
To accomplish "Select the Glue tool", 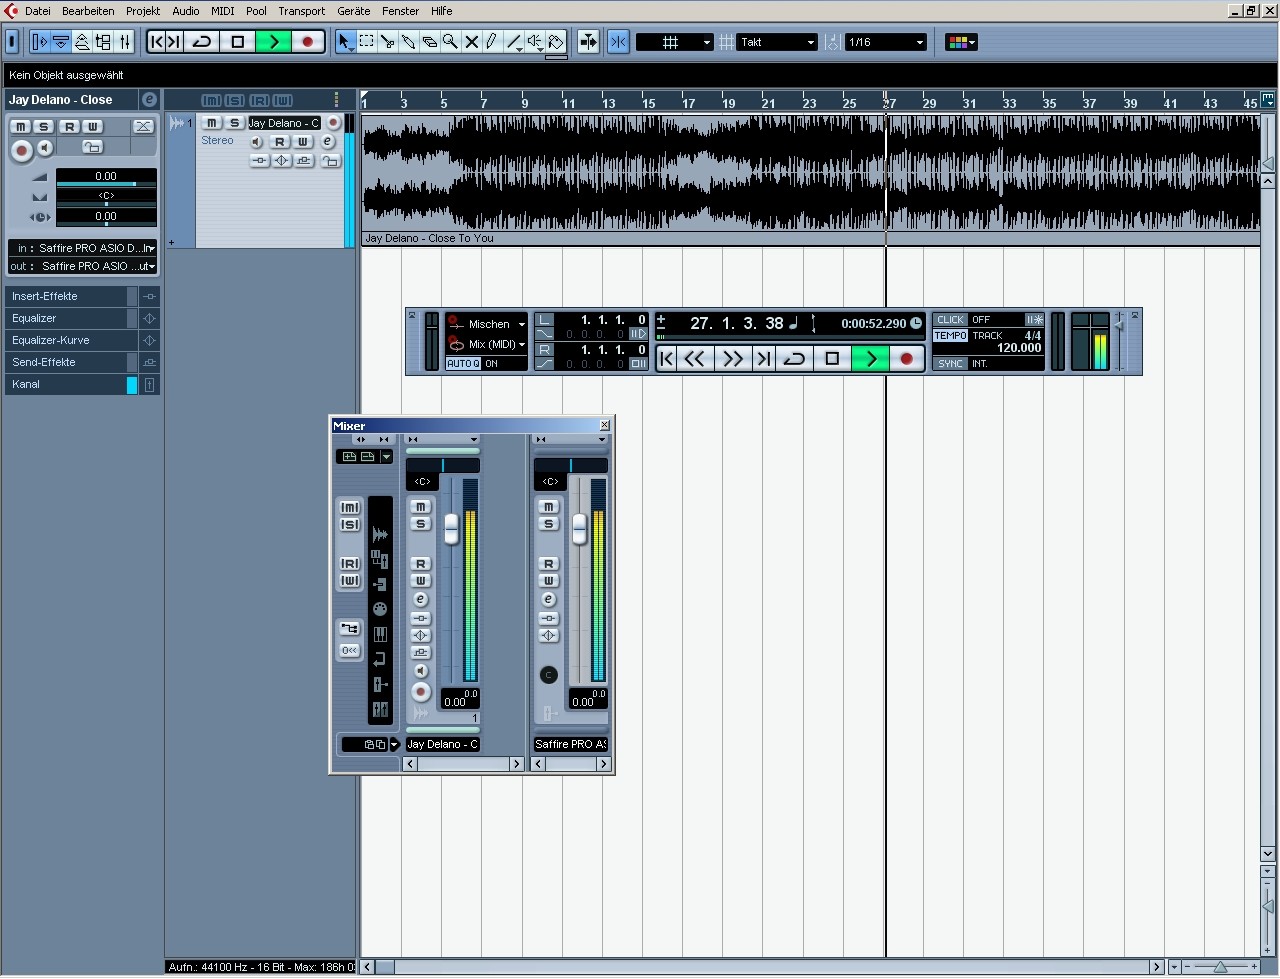I will (x=408, y=42).
